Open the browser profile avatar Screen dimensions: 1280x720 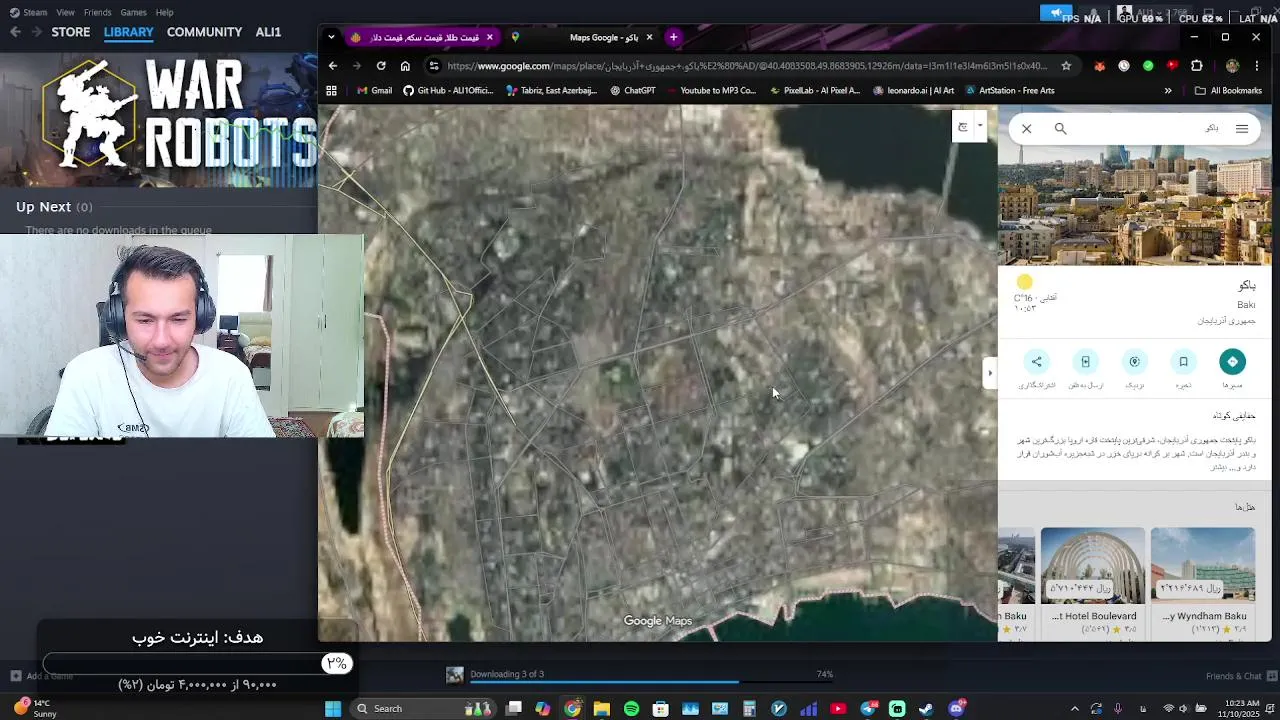click(1232, 66)
